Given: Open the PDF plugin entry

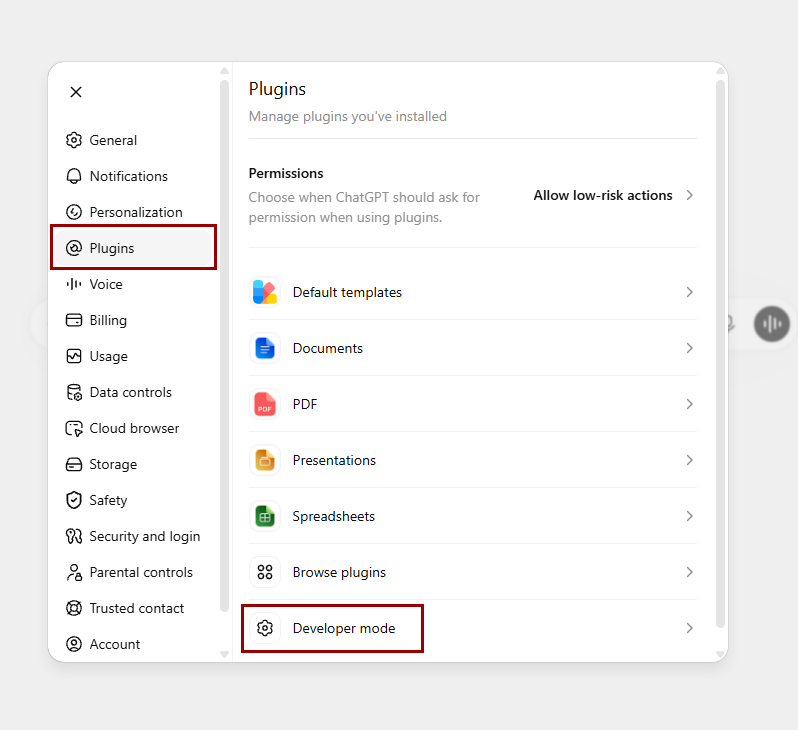Looking at the screenshot, I should (473, 404).
